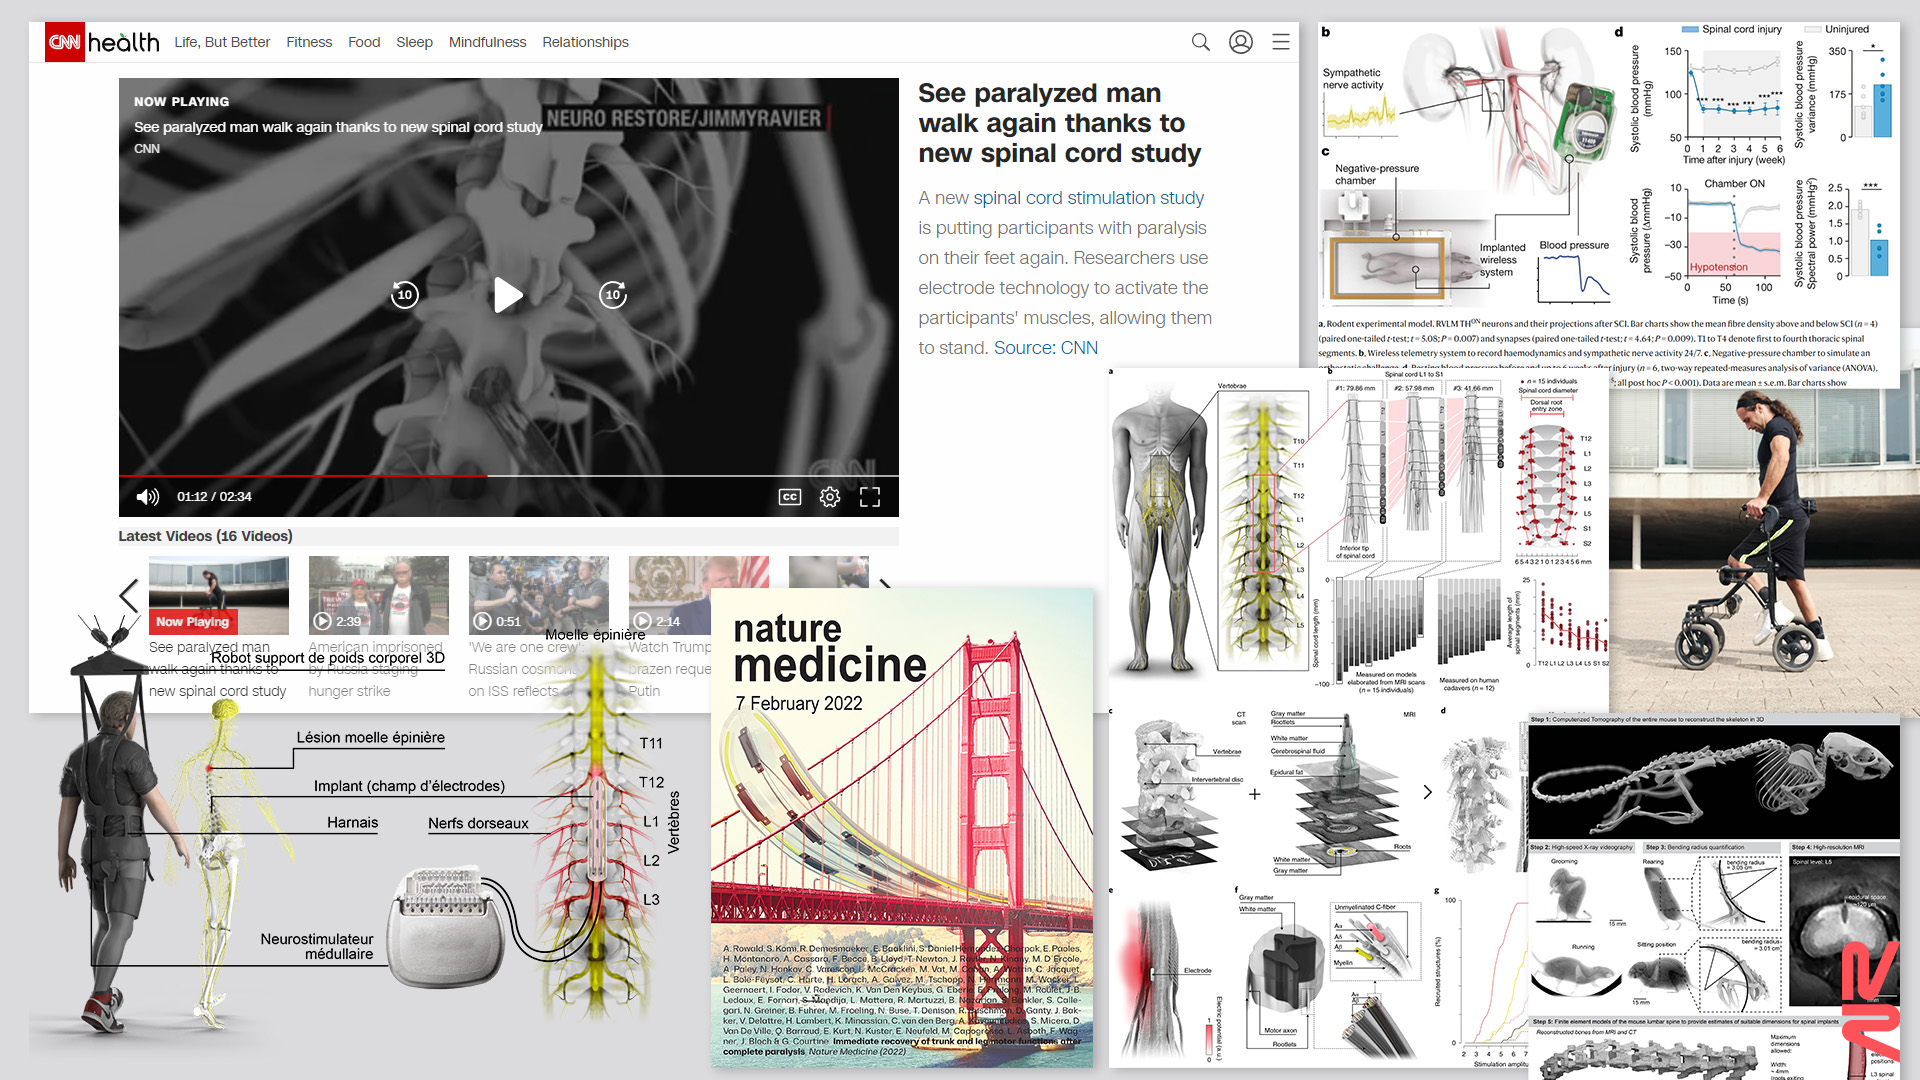Open the search magnifier icon
Image resolution: width=1920 pixels, height=1080 pixels.
1200,42
